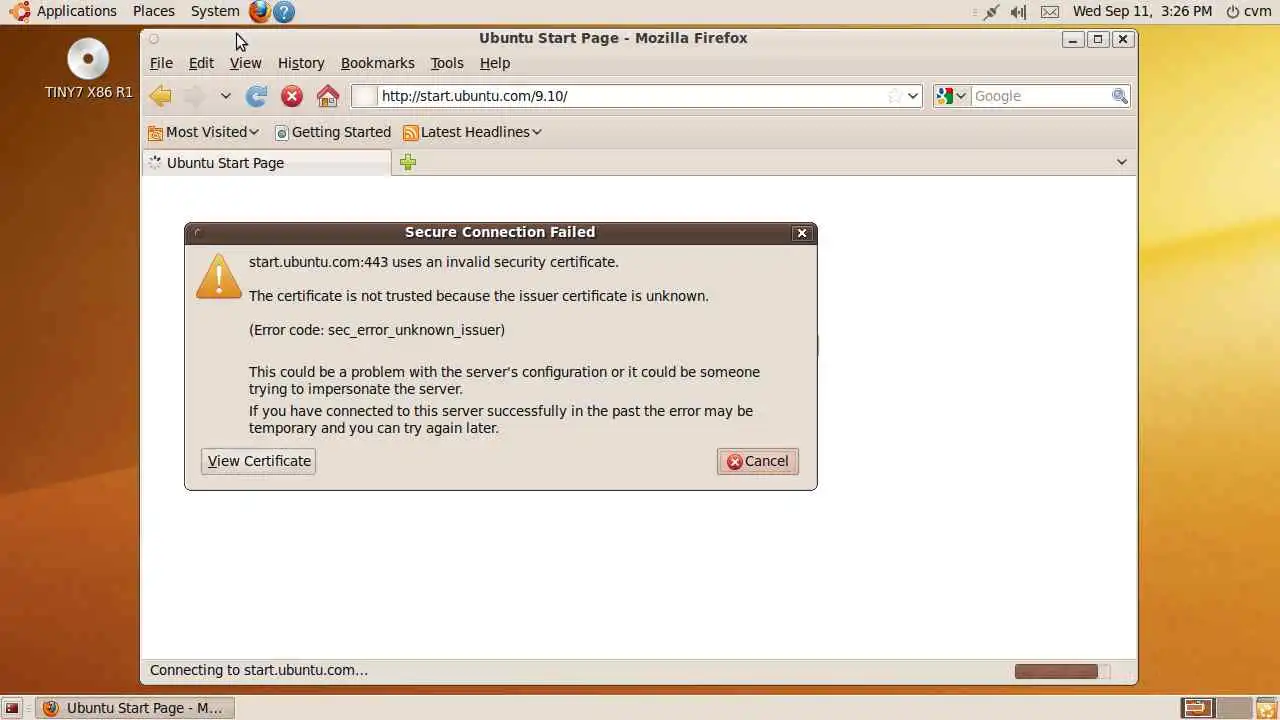The height and width of the screenshot is (720, 1280).
Task: Open the History menu
Action: 301,63
